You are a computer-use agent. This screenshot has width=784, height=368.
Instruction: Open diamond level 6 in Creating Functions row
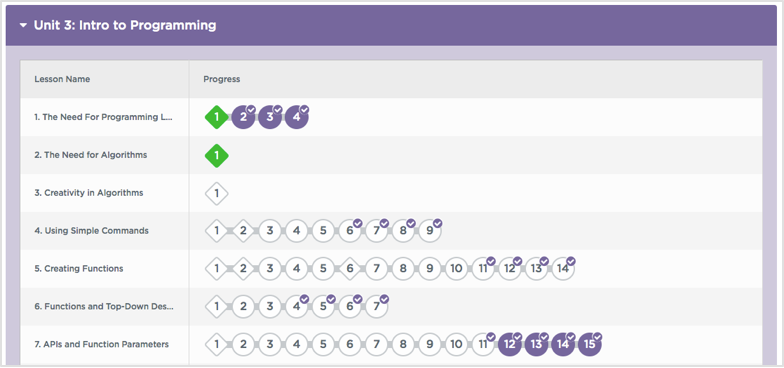coord(350,269)
